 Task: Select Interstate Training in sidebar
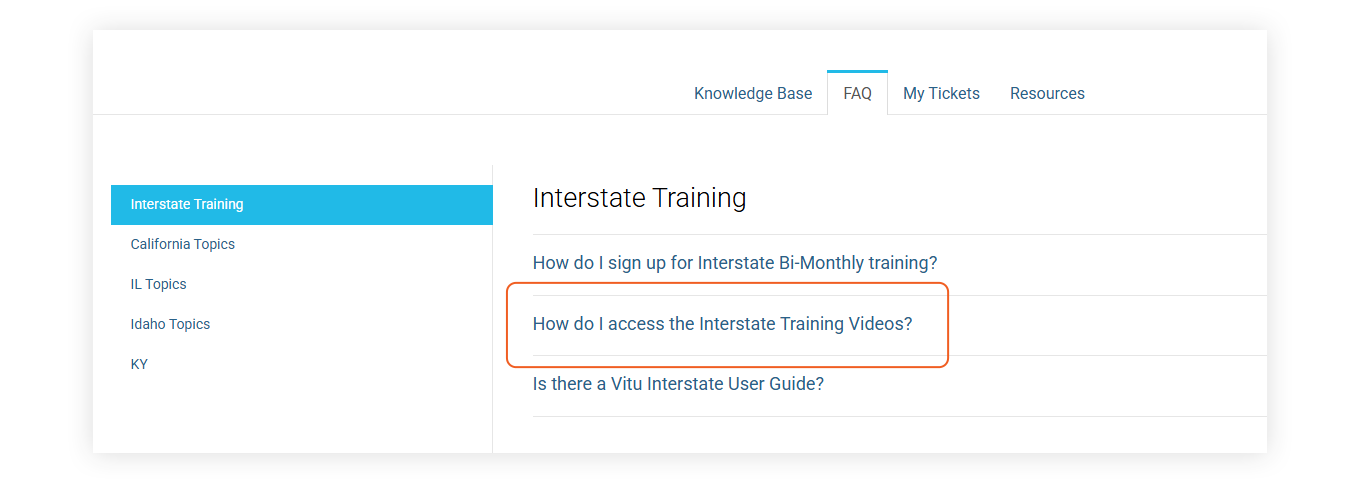pos(301,204)
